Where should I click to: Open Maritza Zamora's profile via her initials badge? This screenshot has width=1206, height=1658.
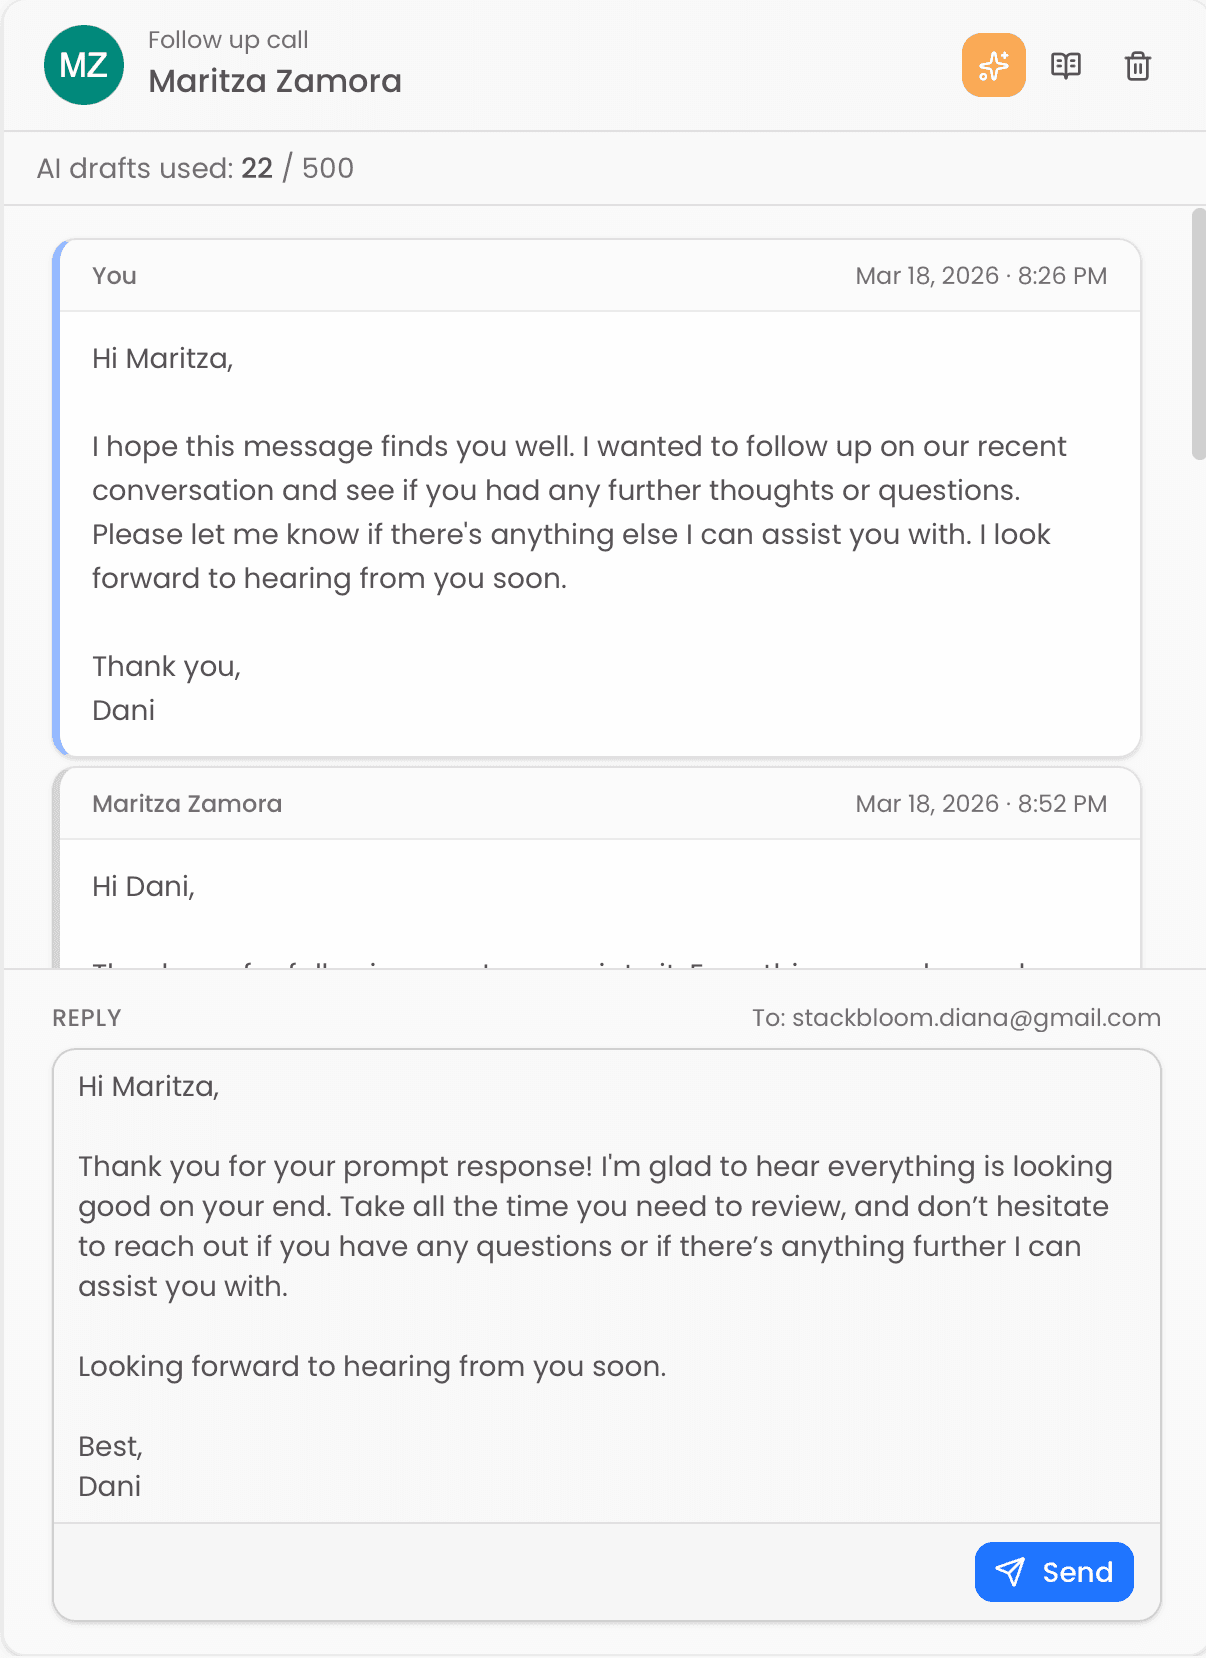(83, 64)
